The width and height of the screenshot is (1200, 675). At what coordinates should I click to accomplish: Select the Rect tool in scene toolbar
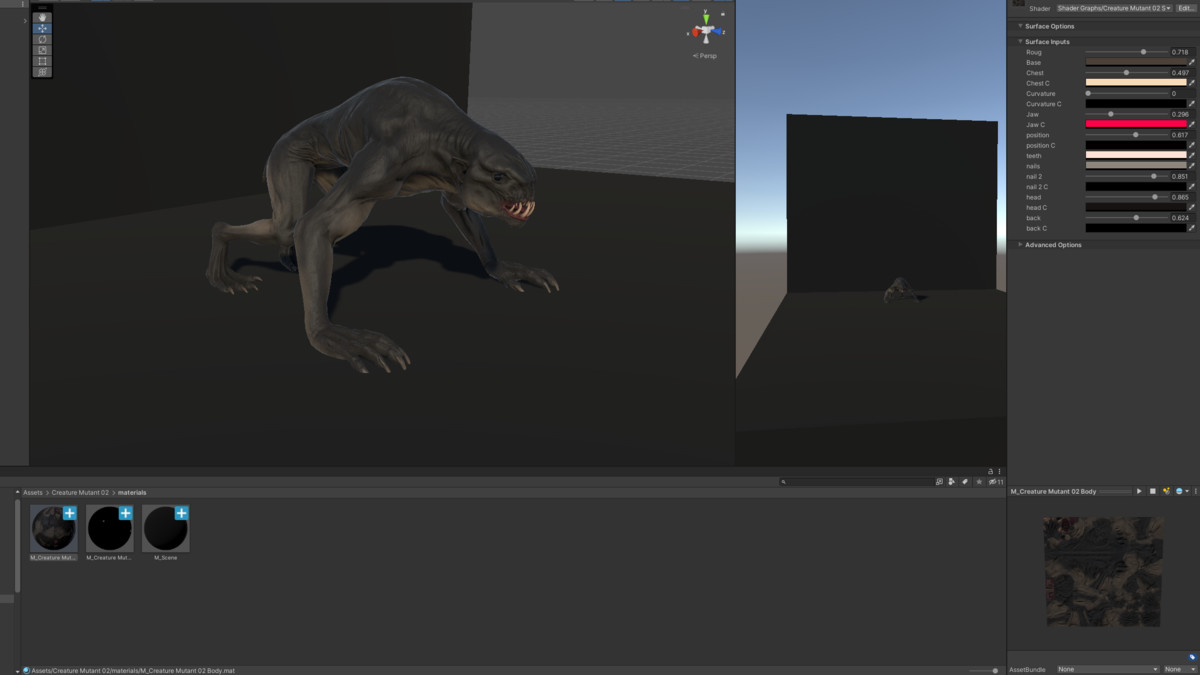pyautogui.click(x=42, y=61)
